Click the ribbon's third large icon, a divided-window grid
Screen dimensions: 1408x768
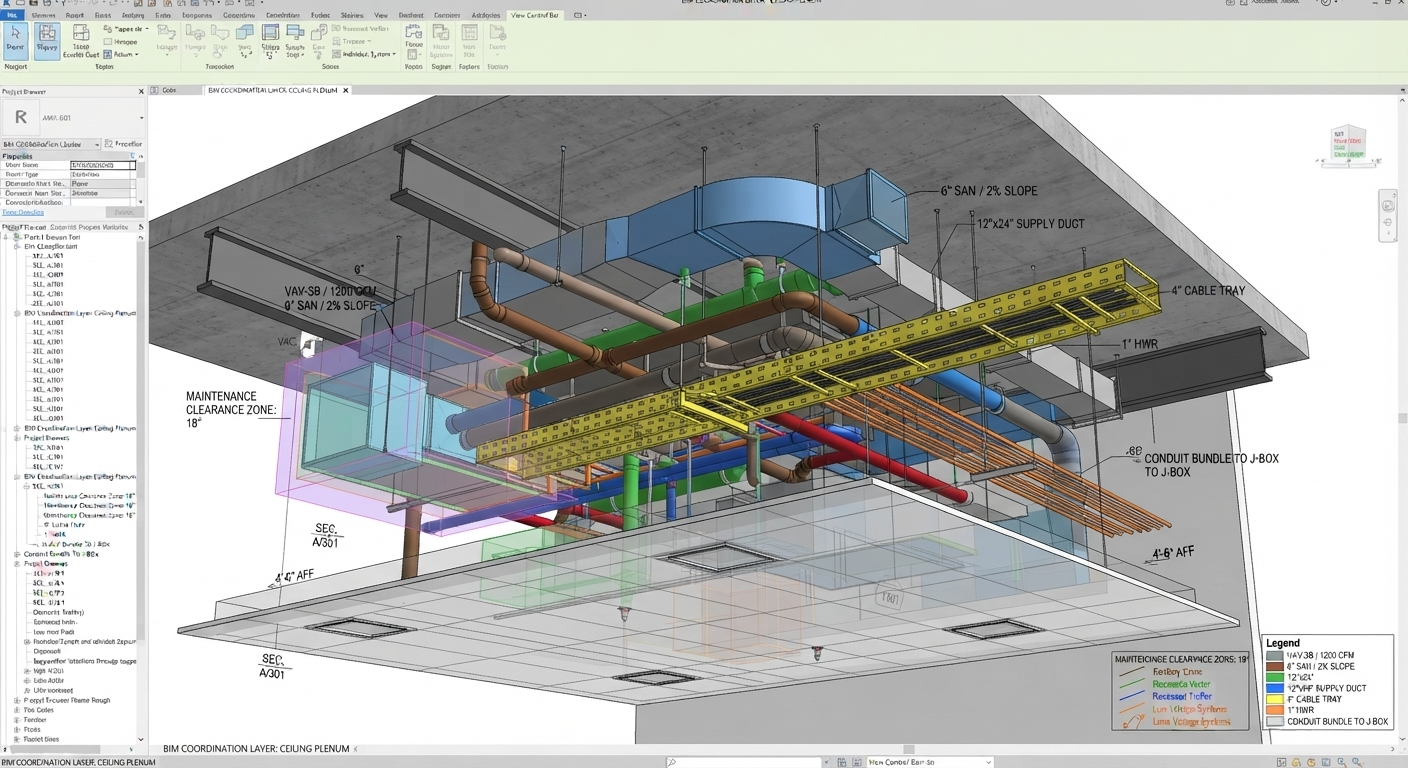pos(80,34)
